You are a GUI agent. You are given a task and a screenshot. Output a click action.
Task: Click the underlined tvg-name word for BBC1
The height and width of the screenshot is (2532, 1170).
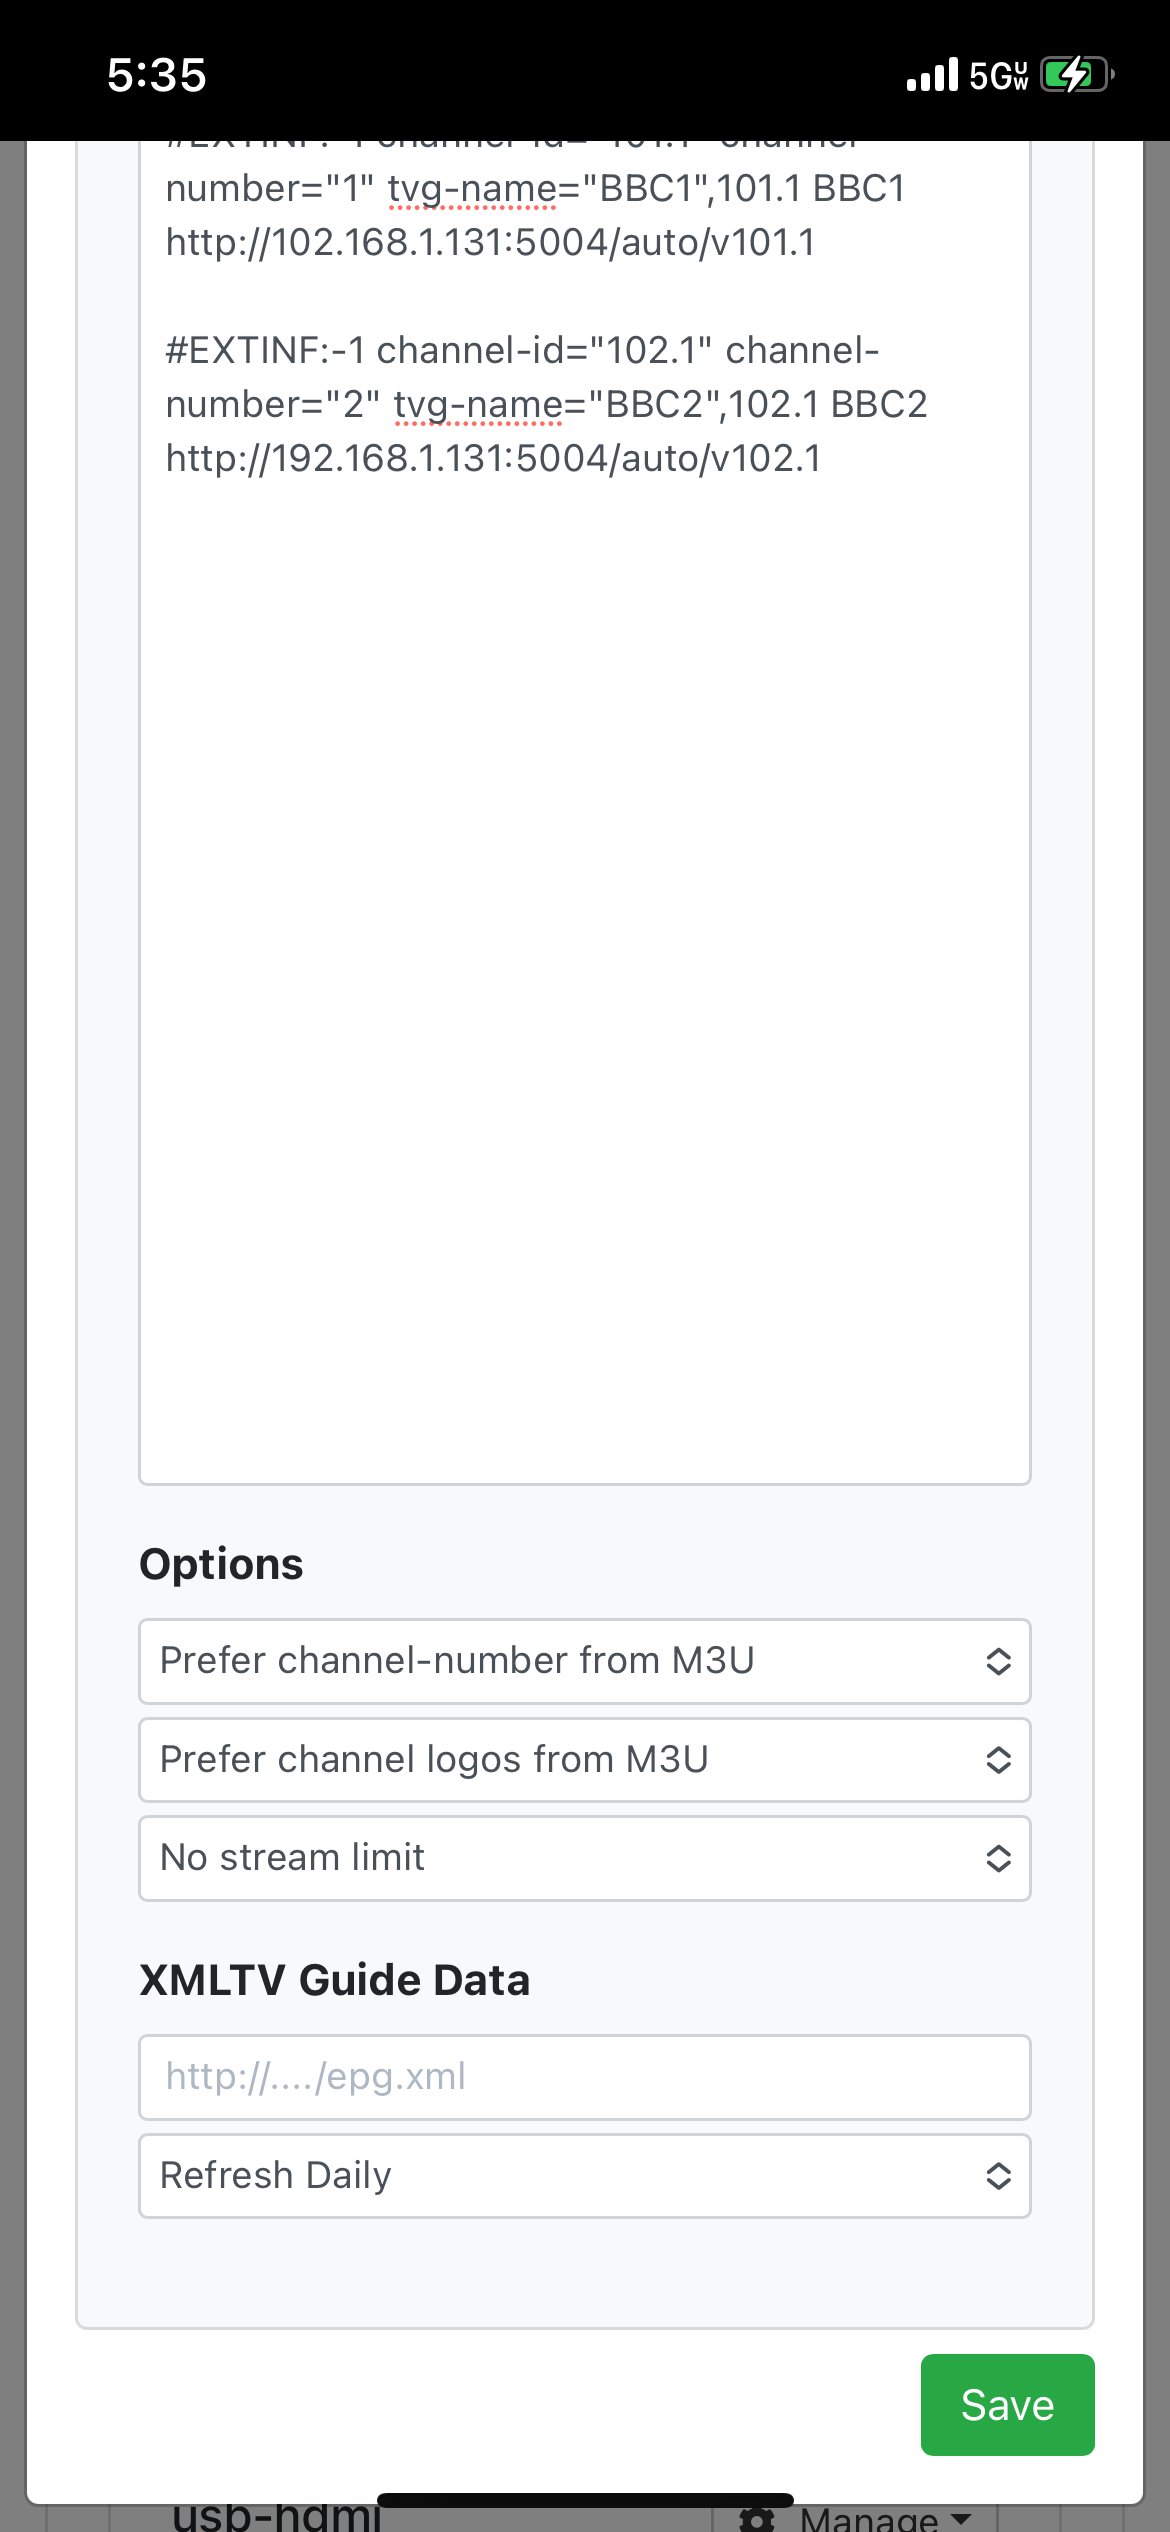(x=473, y=189)
